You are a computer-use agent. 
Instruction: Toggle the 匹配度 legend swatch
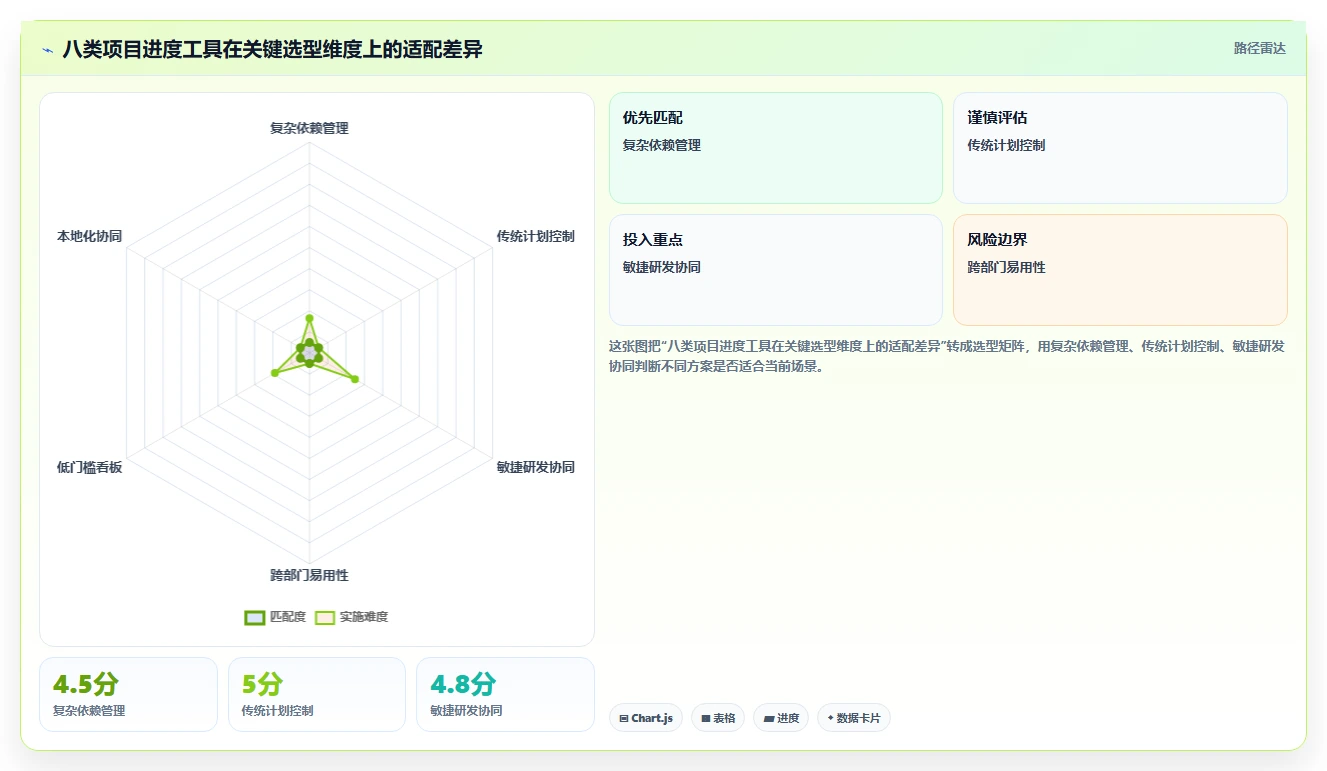(x=255, y=617)
